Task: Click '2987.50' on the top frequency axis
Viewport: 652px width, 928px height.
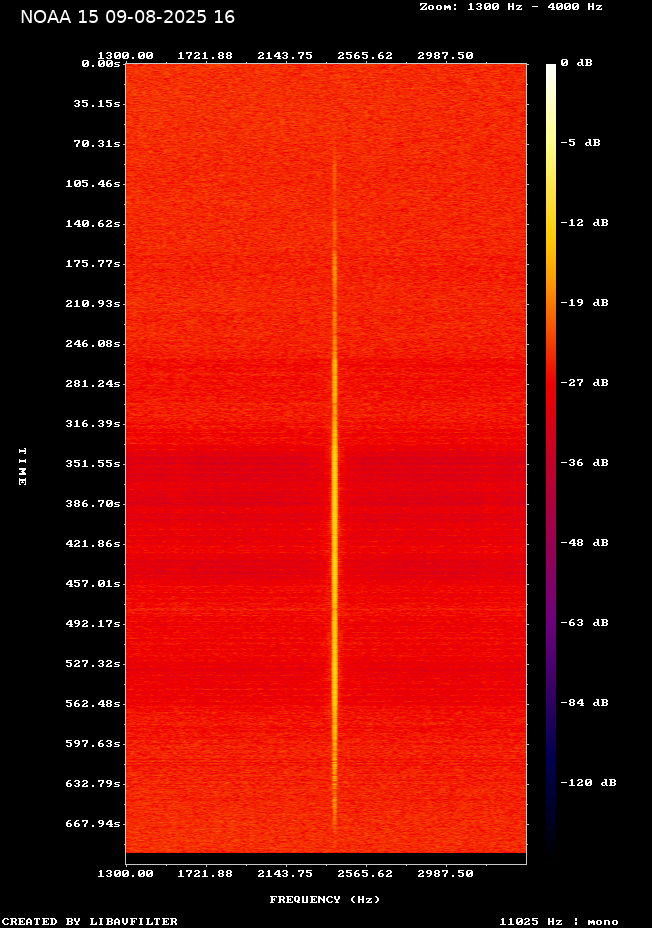Action: (x=445, y=56)
